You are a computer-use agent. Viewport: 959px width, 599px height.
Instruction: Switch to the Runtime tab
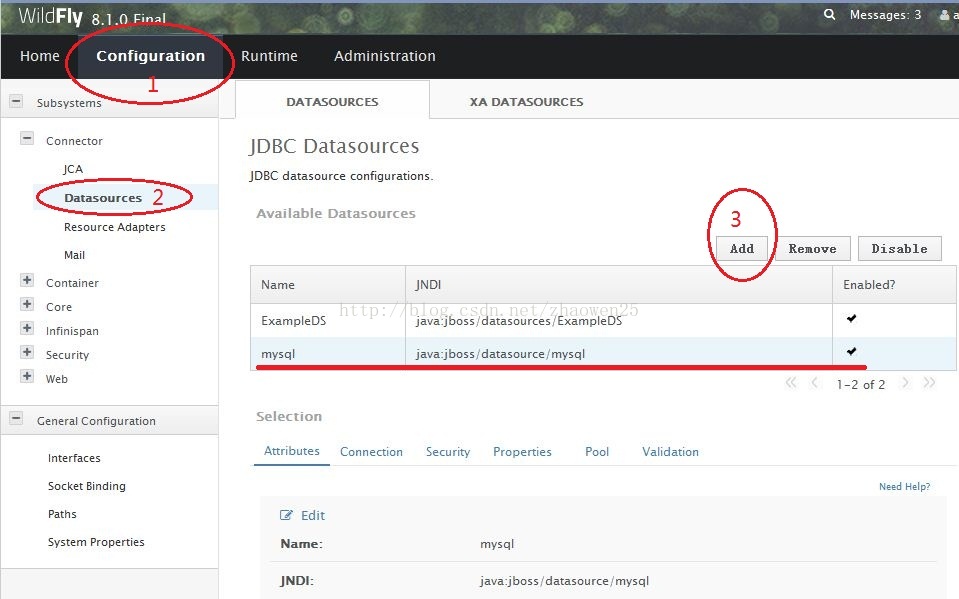pyautogui.click(x=269, y=56)
